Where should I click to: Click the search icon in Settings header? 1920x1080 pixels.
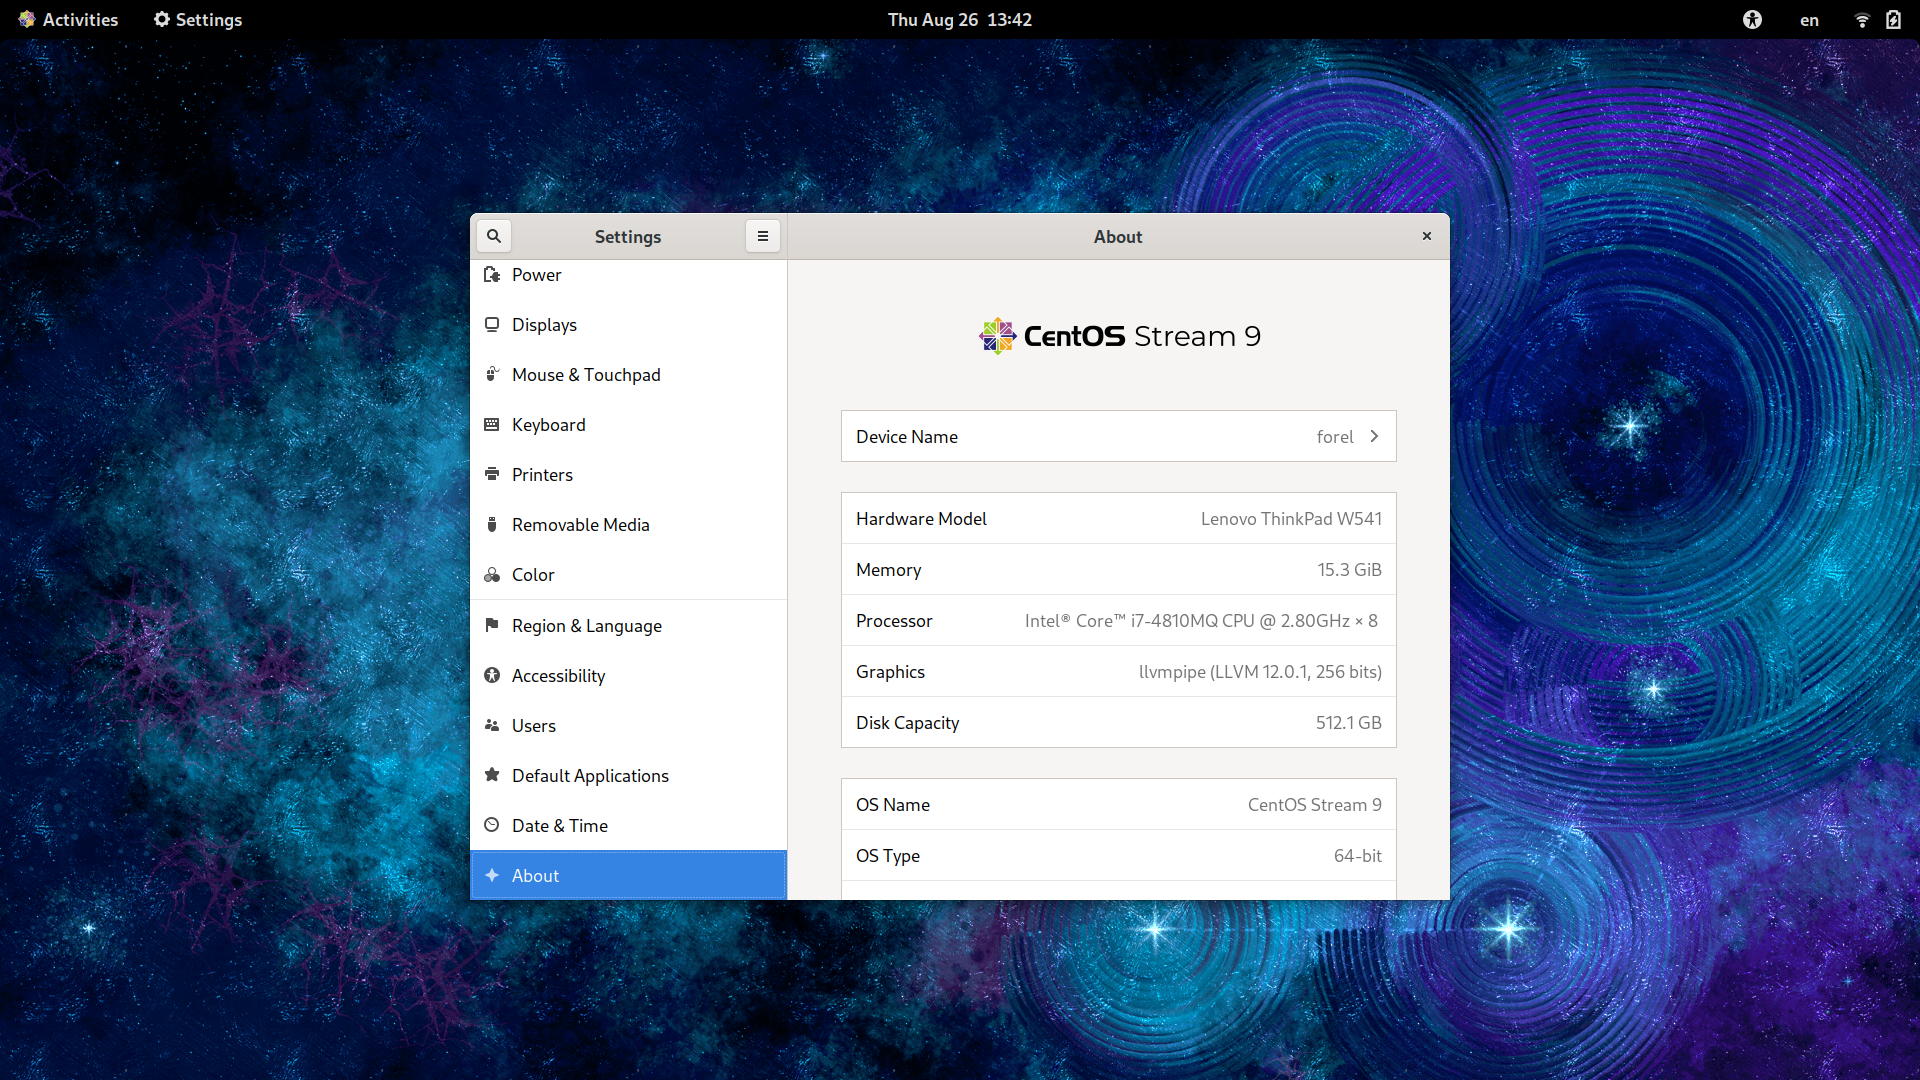pos(493,237)
